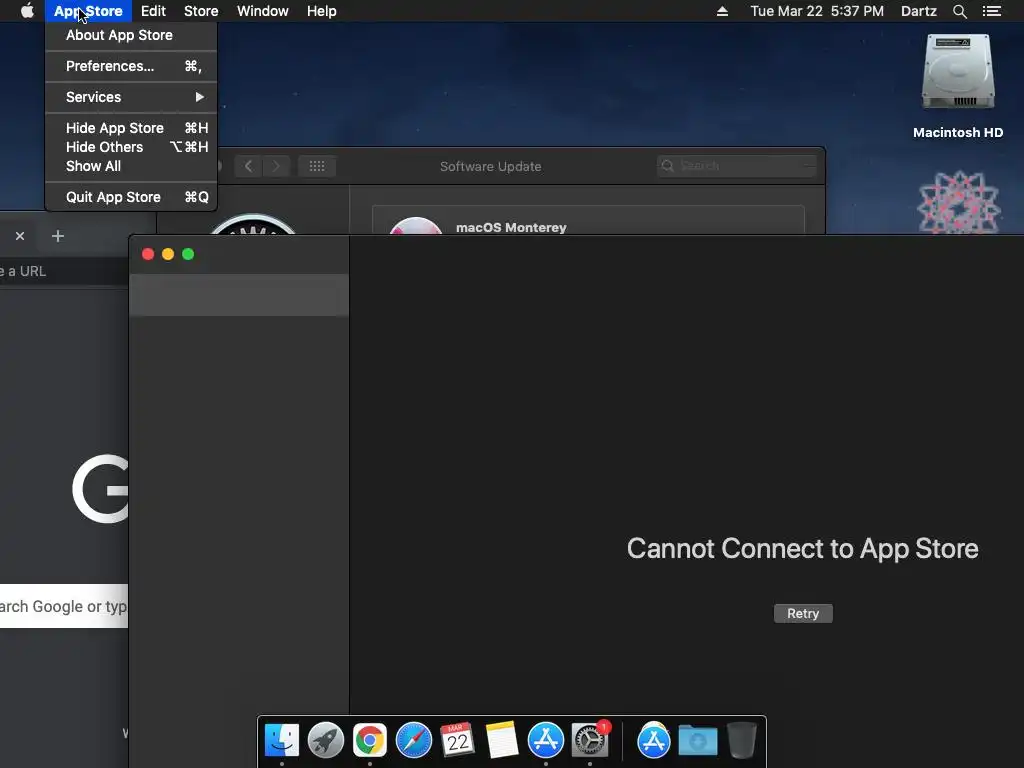Image resolution: width=1024 pixels, height=768 pixels.
Task: Open the Window menu
Action: point(263,11)
